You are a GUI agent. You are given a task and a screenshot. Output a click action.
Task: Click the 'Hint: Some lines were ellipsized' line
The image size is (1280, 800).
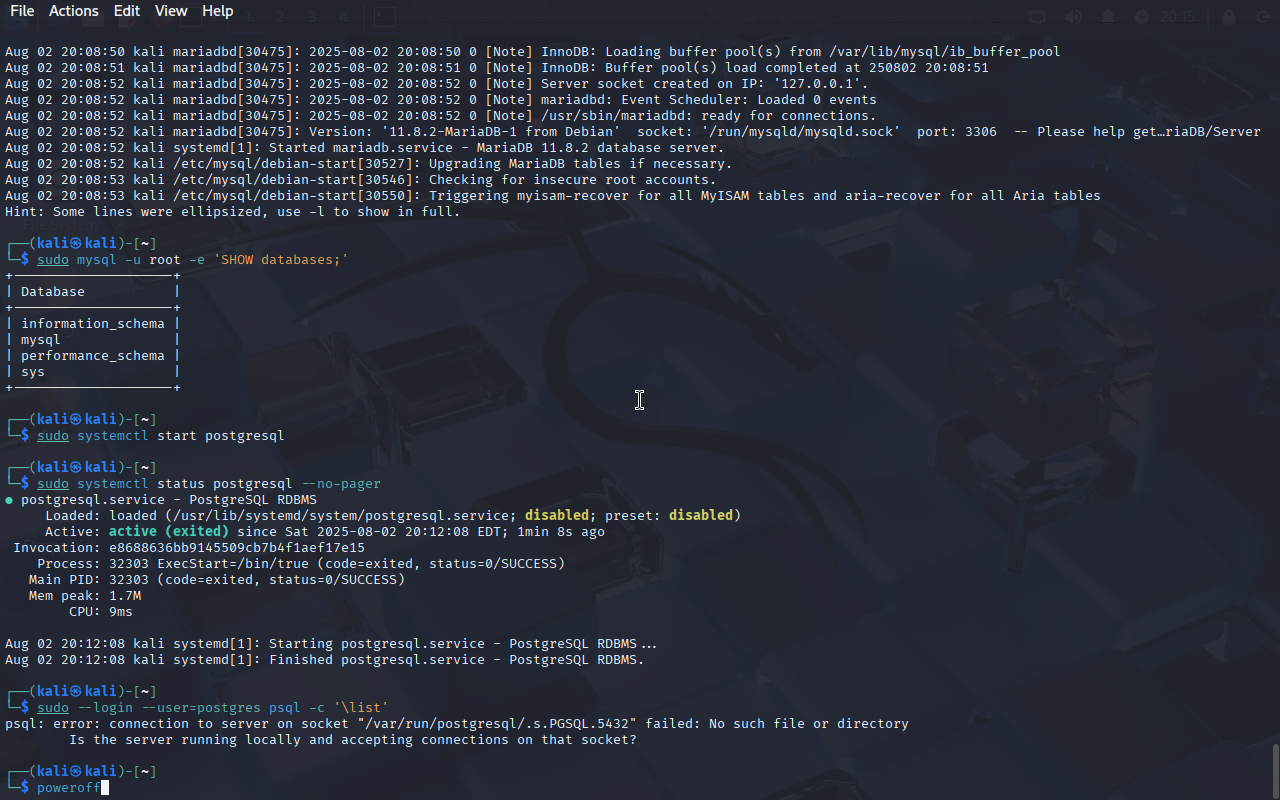tap(233, 212)
